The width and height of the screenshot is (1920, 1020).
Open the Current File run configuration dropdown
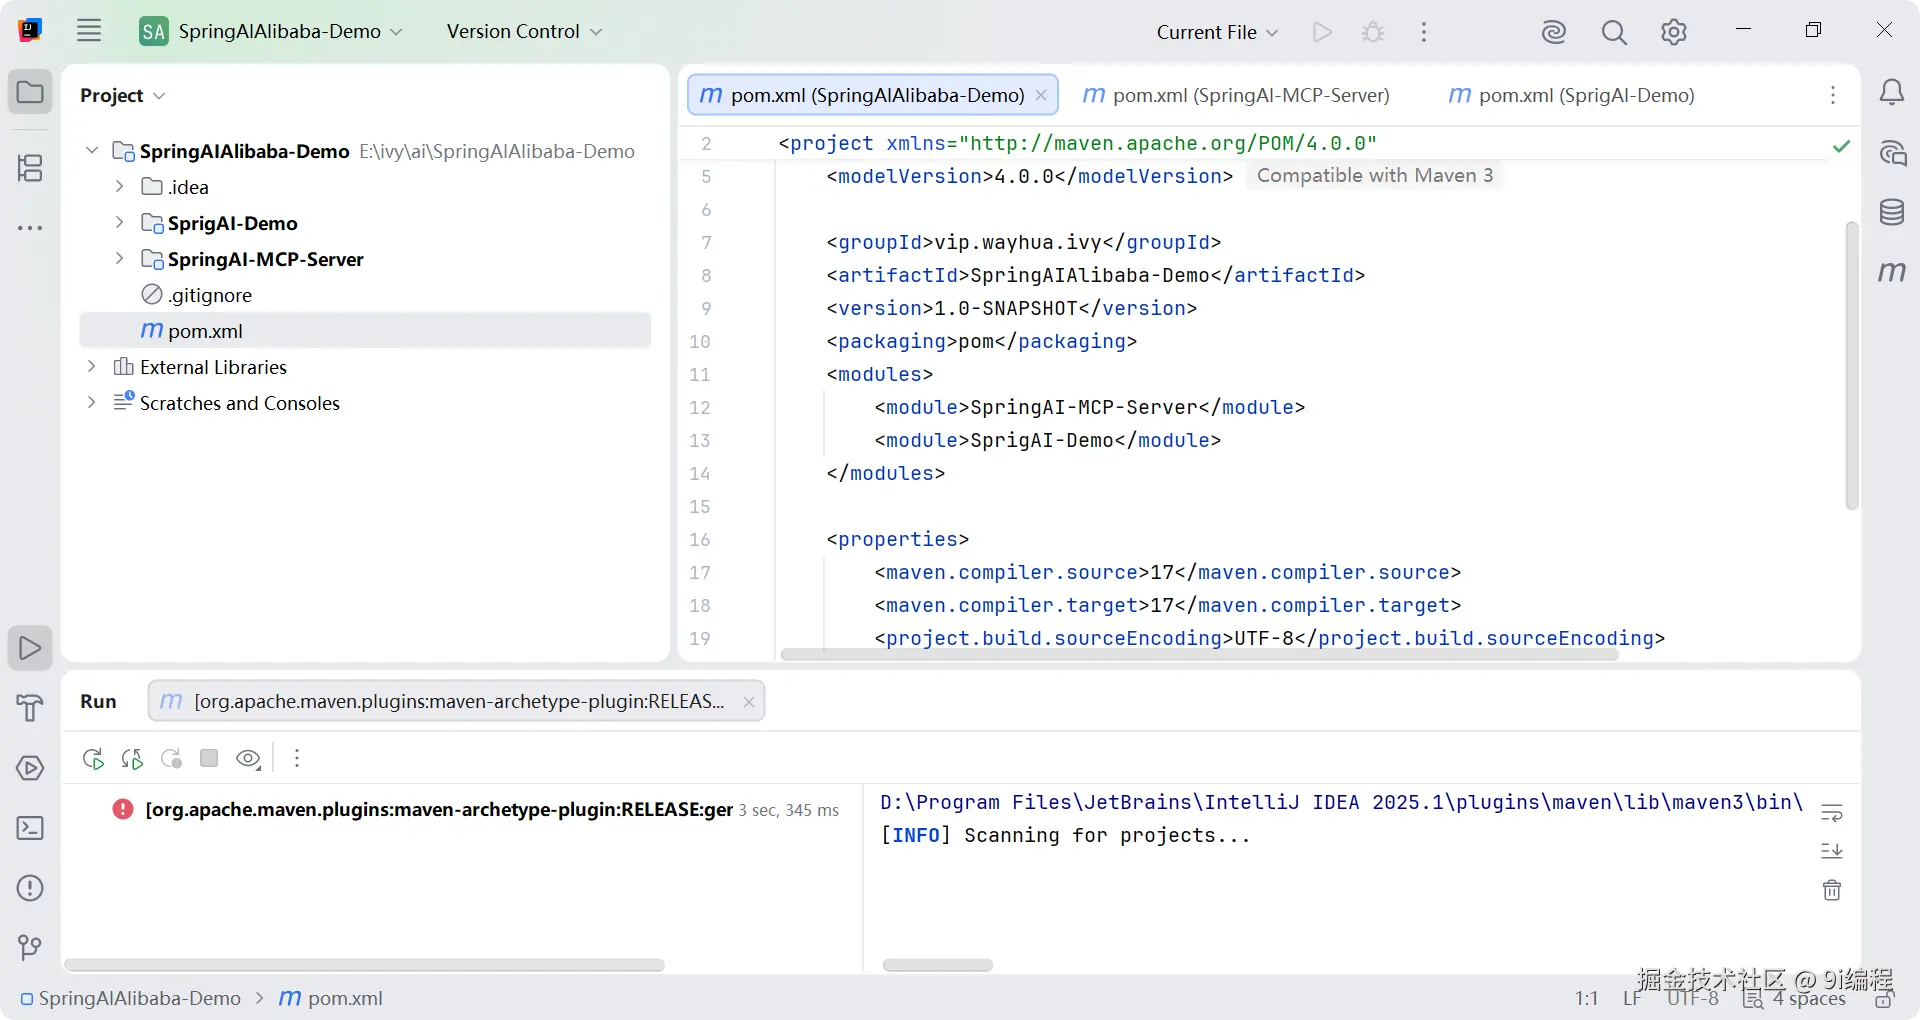[x=1217, y=32]
